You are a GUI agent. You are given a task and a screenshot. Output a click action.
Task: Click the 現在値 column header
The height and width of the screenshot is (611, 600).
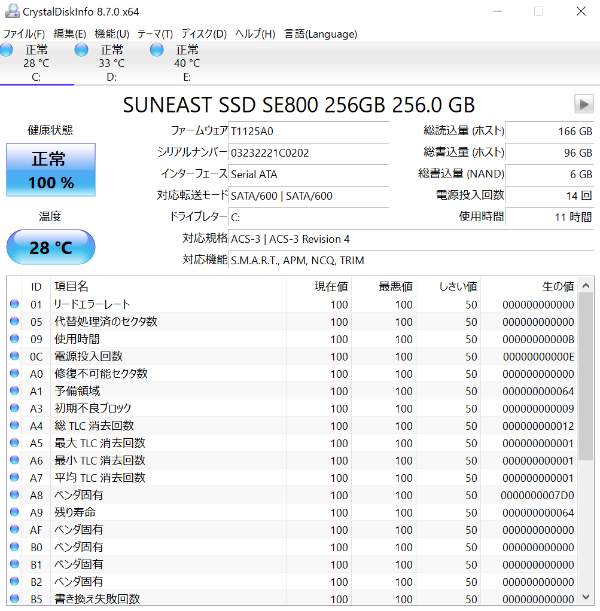tap(319, 287)
